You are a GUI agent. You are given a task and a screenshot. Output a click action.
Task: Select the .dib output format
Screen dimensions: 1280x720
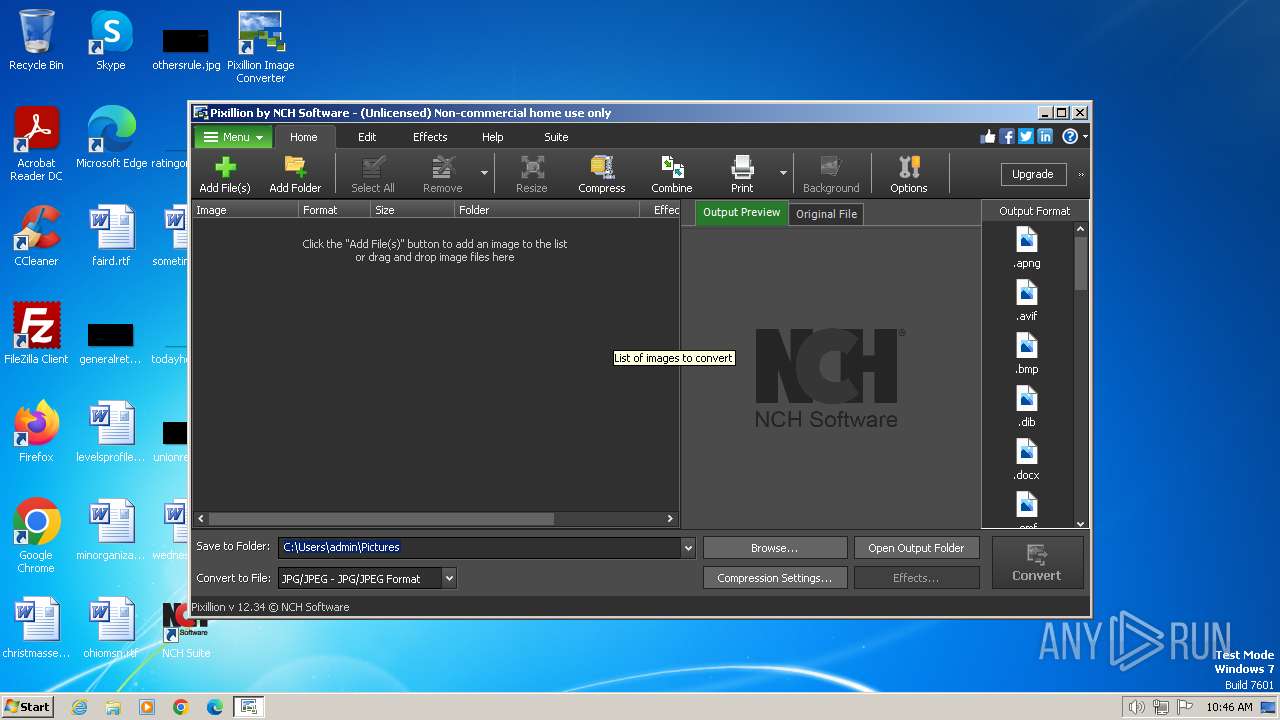pyautogui.click(x=1027, y=407)
